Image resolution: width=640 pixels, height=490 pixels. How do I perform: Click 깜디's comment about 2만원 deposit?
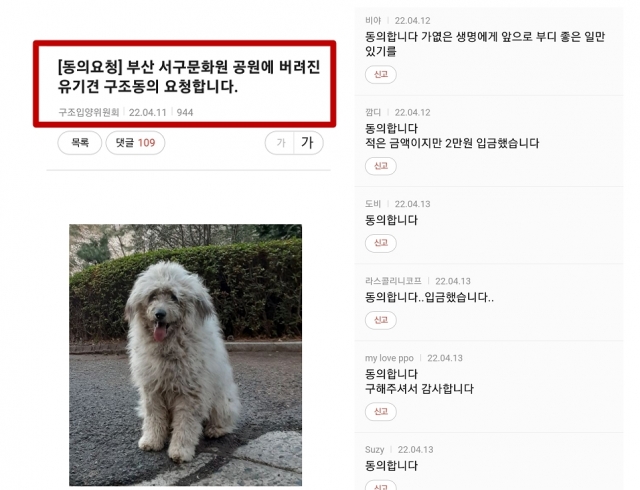click(452, 136)
